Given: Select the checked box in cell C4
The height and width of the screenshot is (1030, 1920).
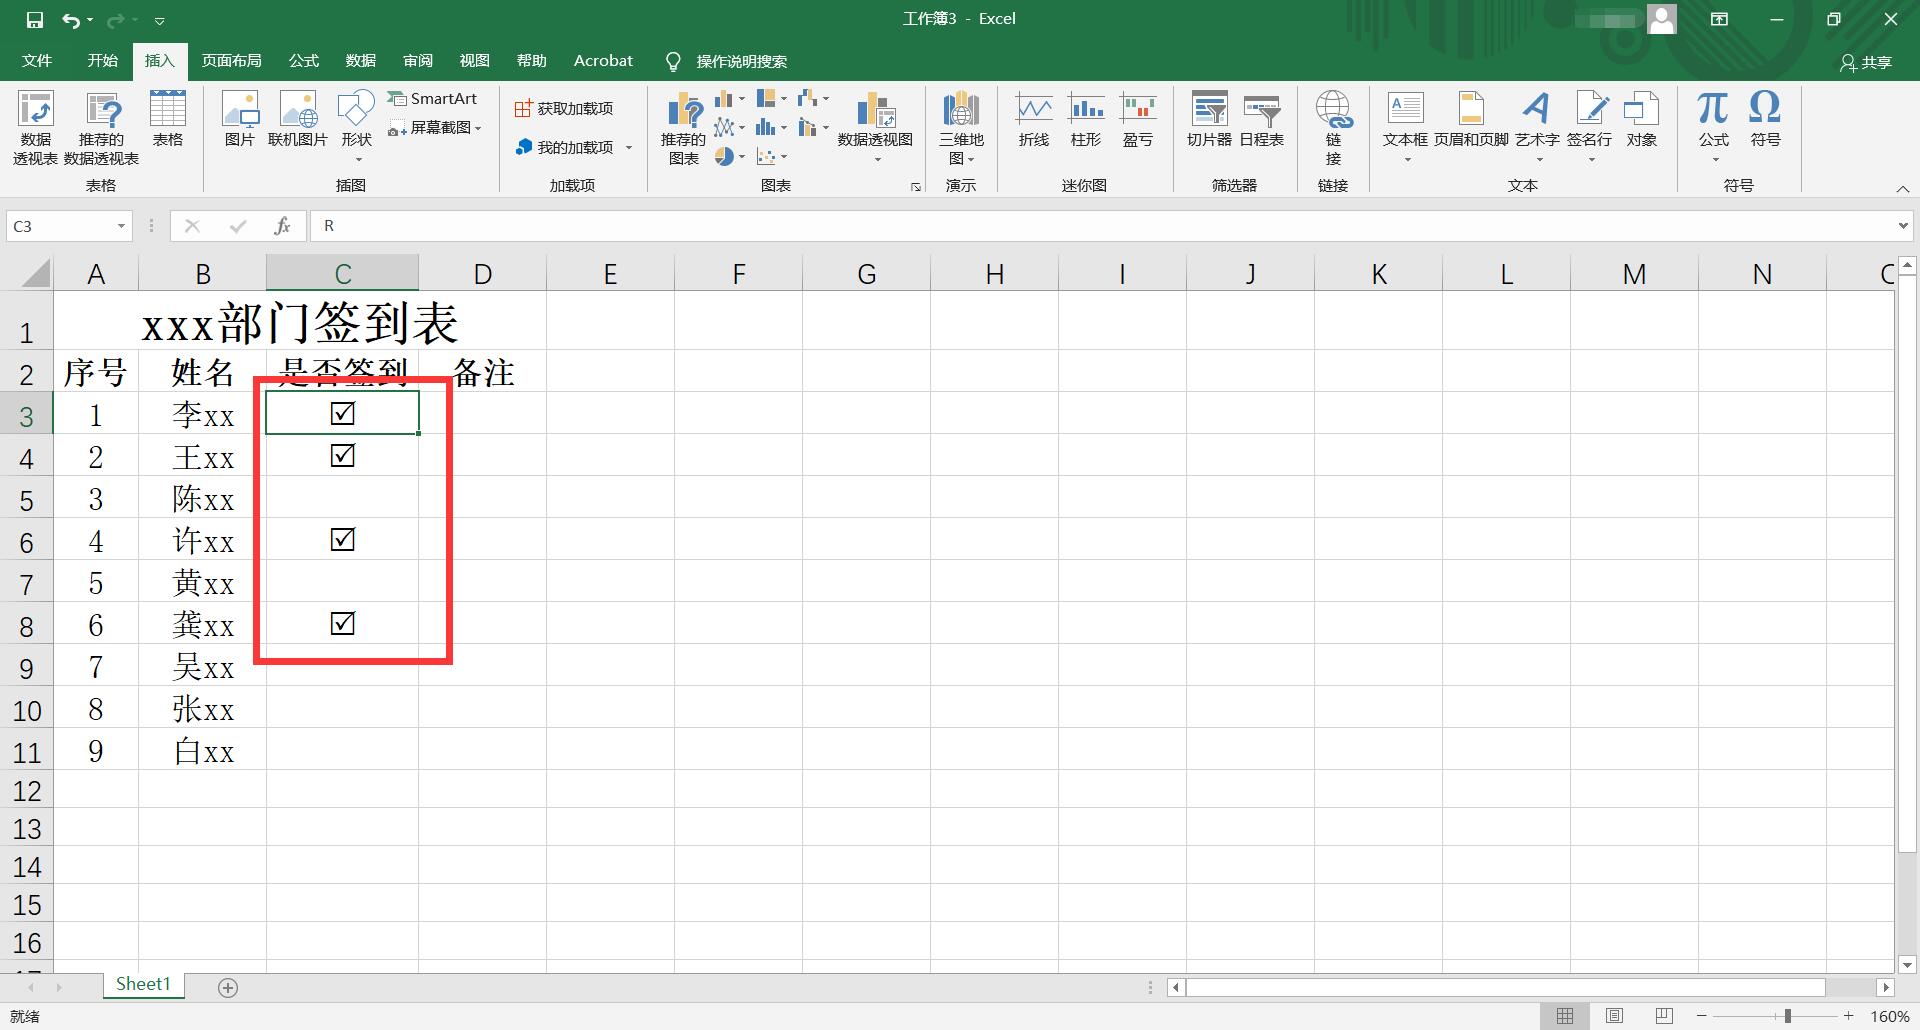Looking at the screenshot, I should pyautogui.click(x=343, y=456).
